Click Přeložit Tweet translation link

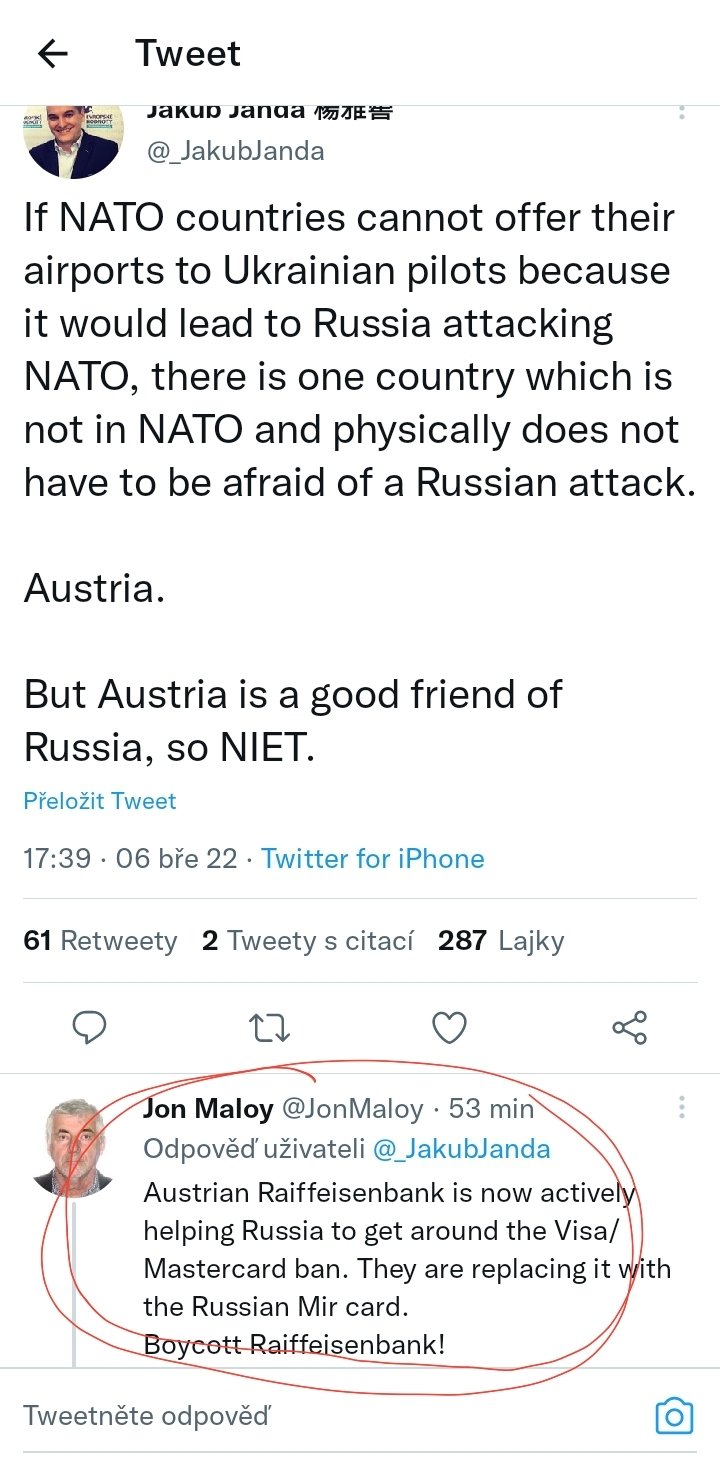click(x=100, y=801)
